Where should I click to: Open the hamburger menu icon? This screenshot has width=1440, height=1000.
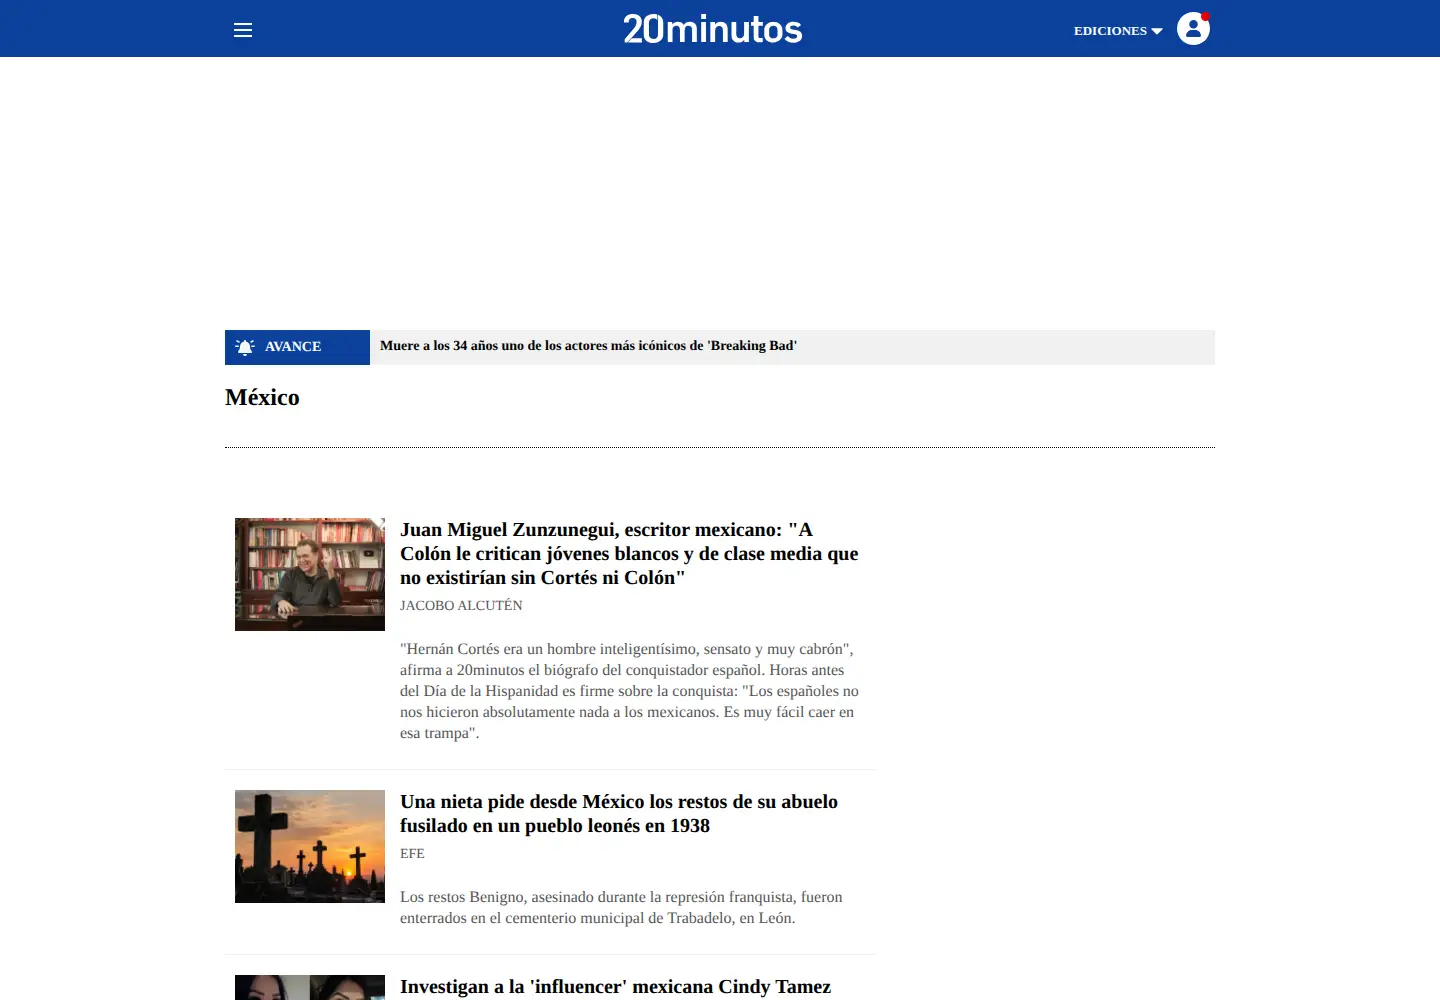coord(243,30)
